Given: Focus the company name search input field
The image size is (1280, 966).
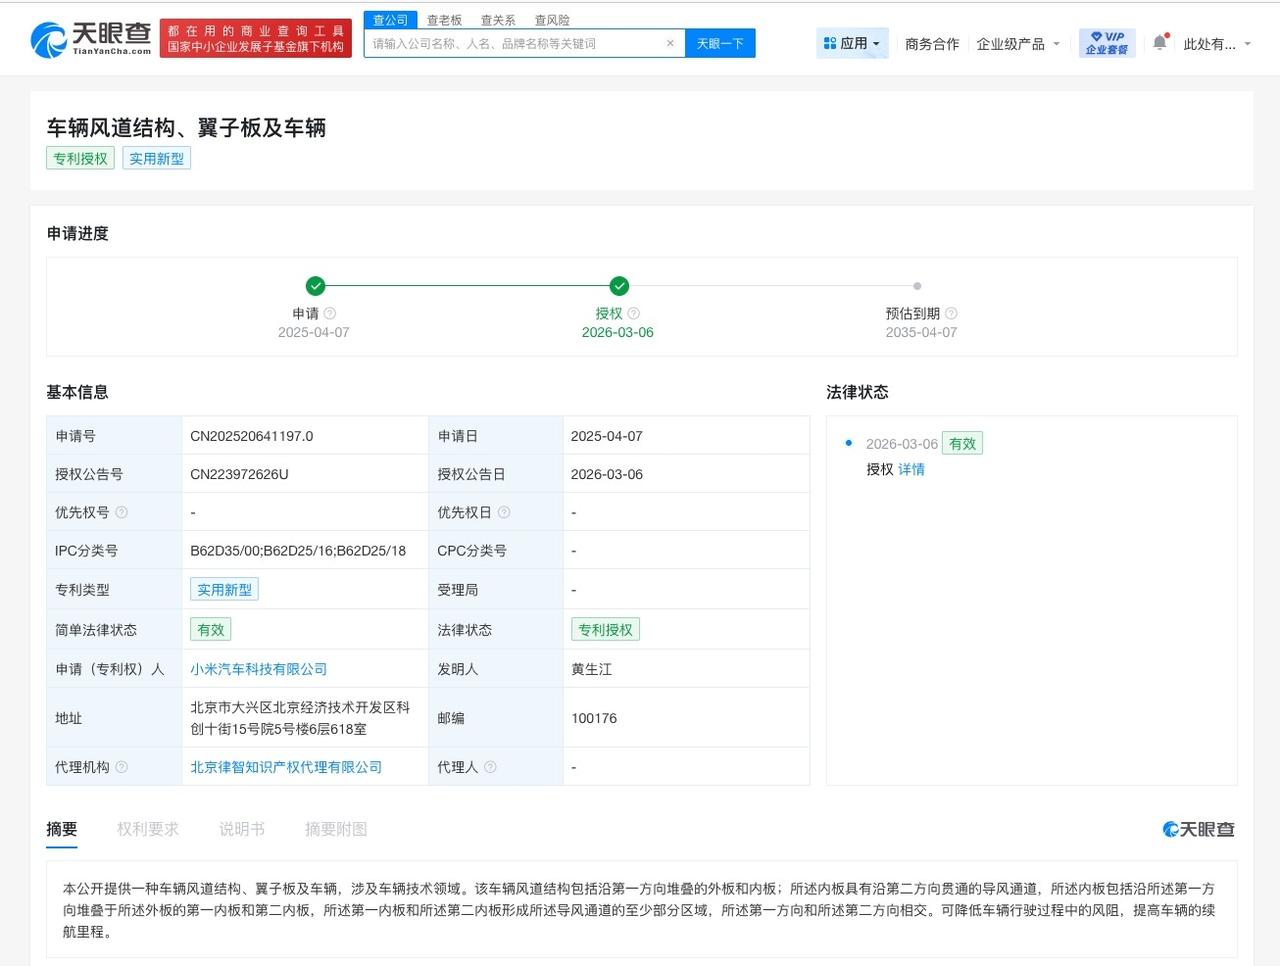Looking at the screenshot, I should click(515, 44).
